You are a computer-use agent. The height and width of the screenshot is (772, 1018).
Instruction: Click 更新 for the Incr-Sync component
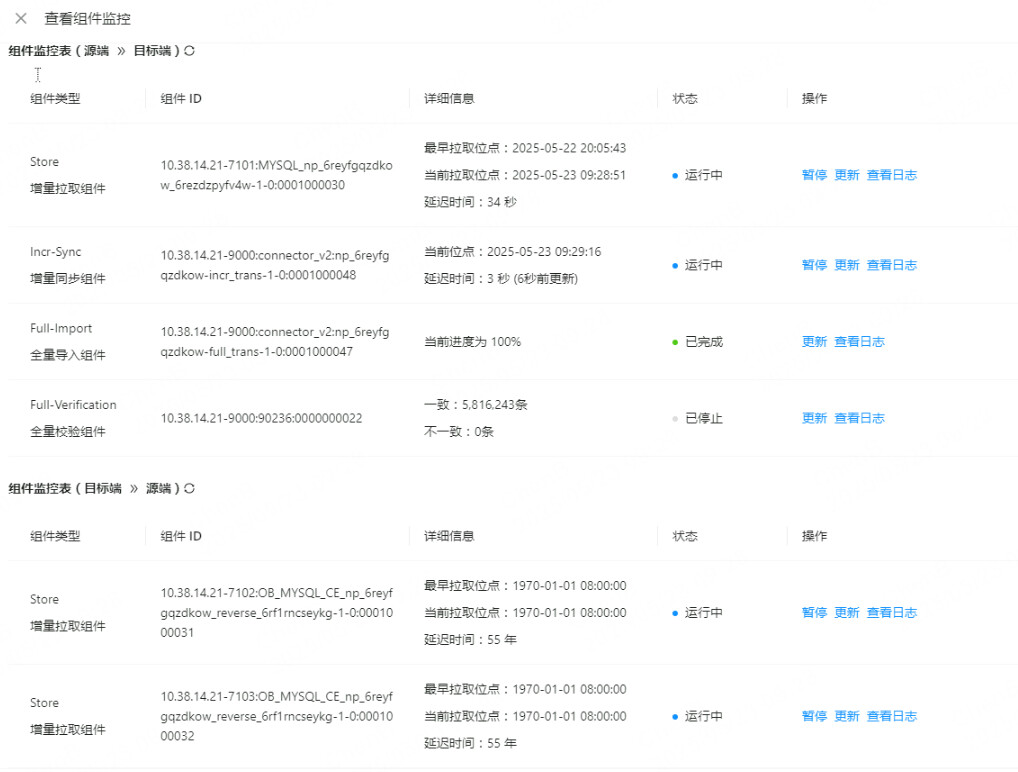[847, 265]
